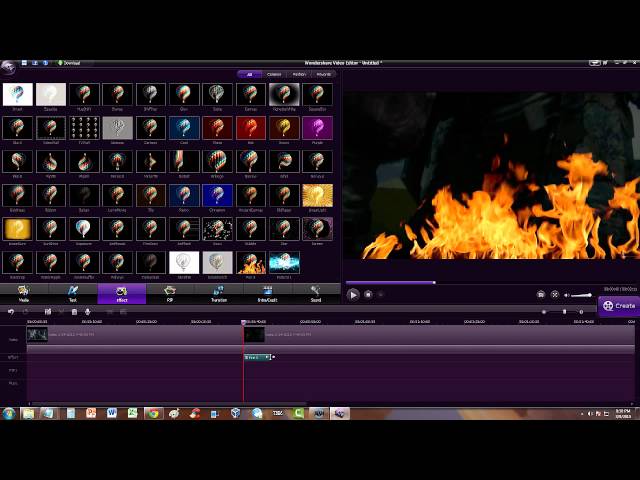Screen dimensions: 640x480
Task: Seek on the preview progress bar
Action: tap(492, 282)
